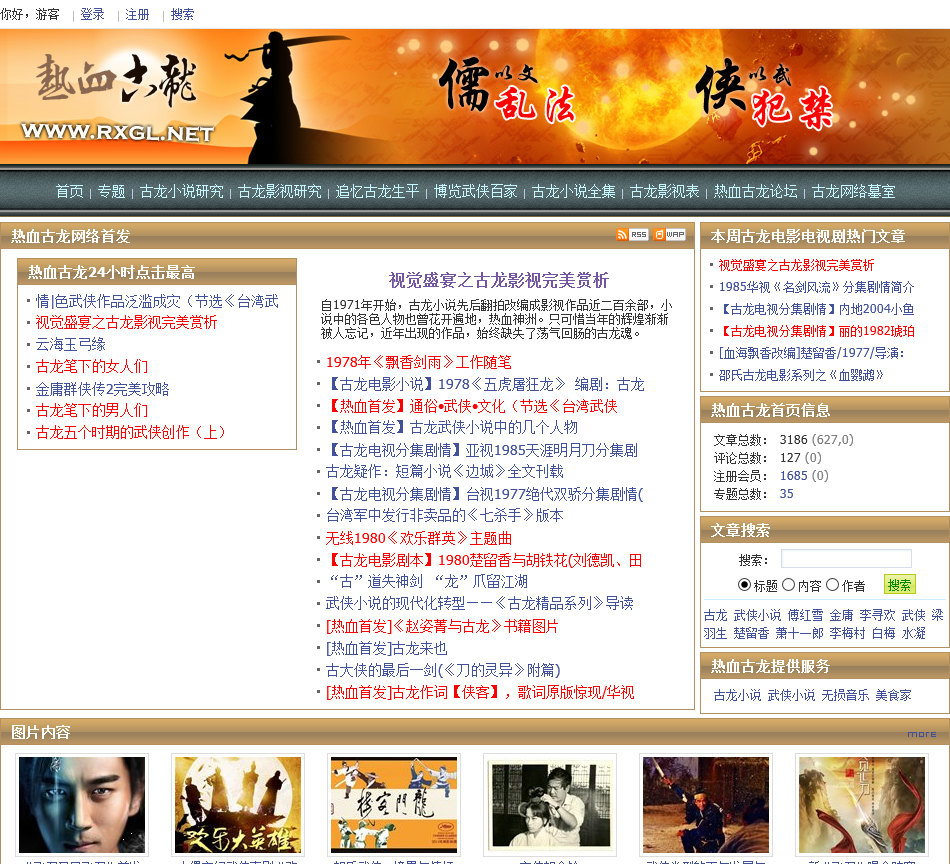This screenshot has width=950, height=864.
Task: Go to 古龙小说研究 in navigation bar
Action: point(182,191)
